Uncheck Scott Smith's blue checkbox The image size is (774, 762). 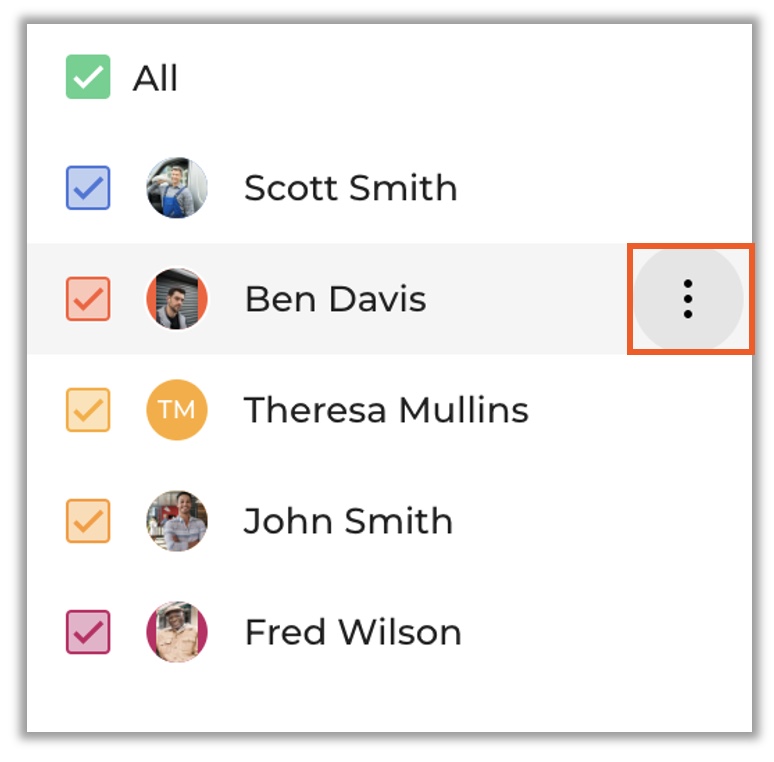point(88,187)
